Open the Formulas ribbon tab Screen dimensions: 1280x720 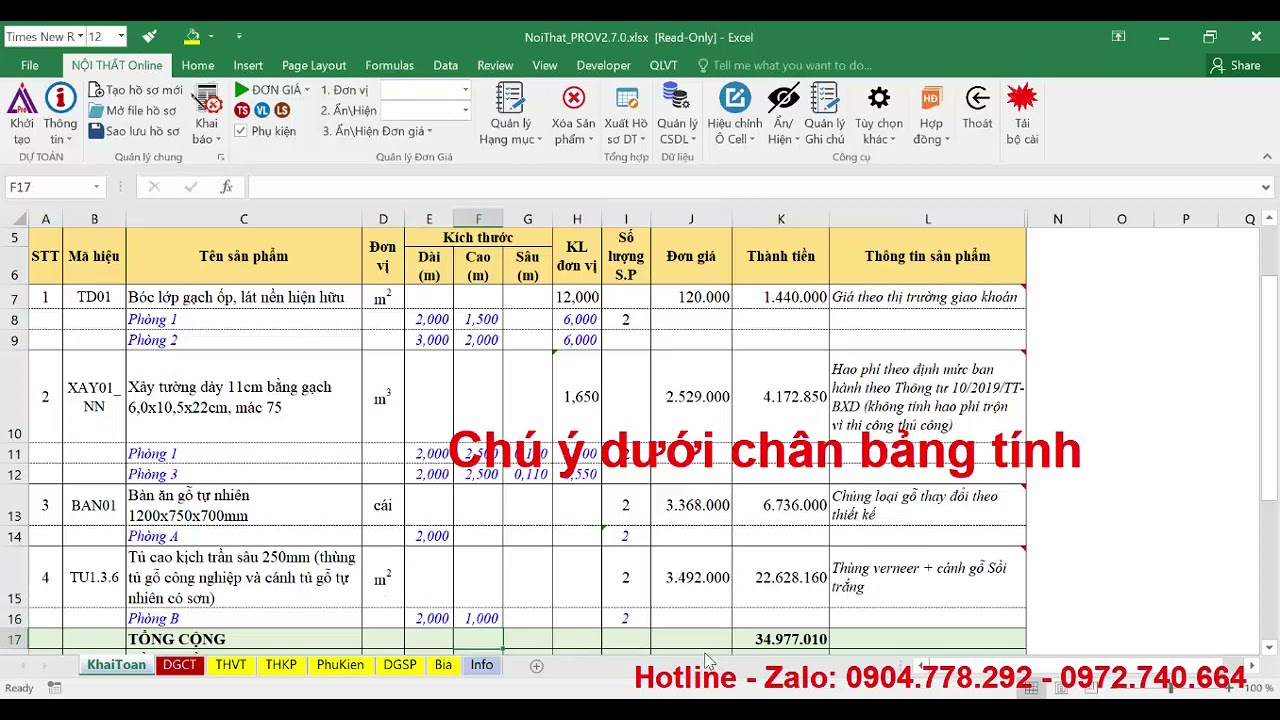[389, 65]
